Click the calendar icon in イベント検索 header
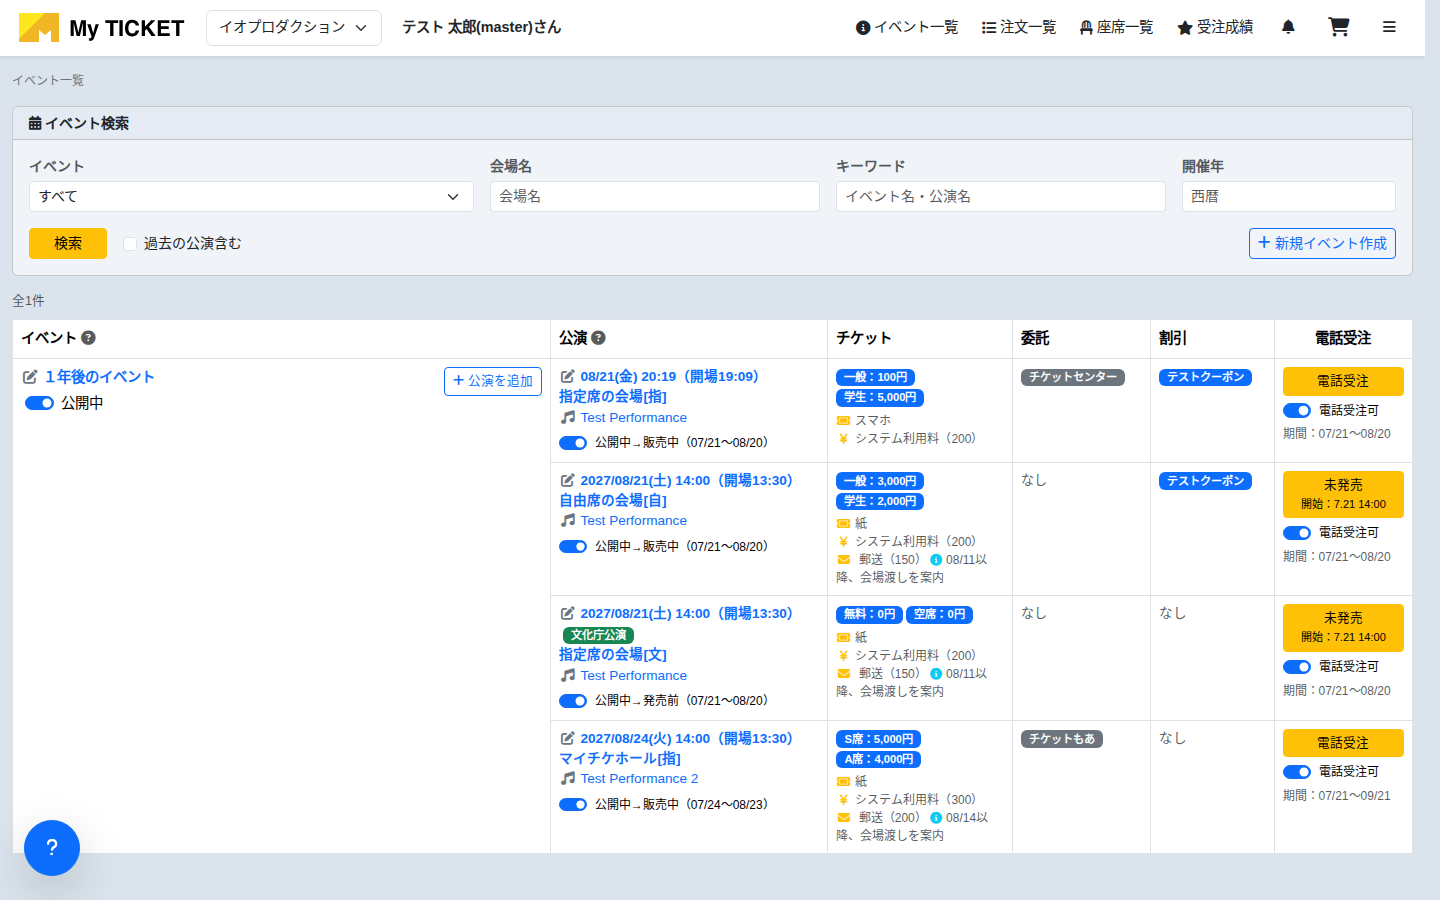 35,123
